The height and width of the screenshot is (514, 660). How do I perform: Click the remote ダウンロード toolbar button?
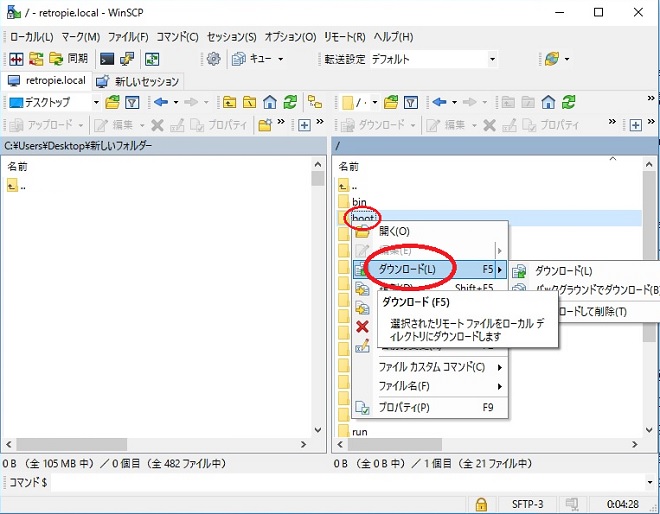(373, 125)
